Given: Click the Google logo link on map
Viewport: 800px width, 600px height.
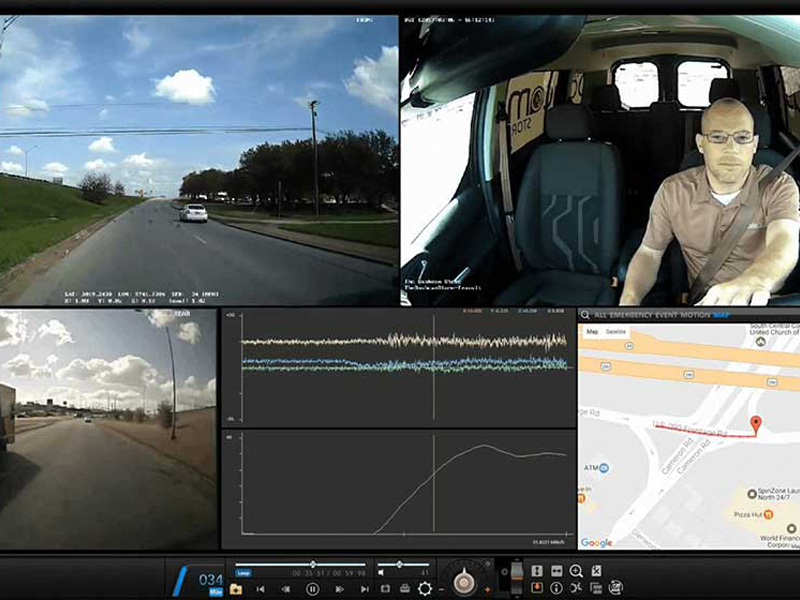Looking at the screenshot, I should (x=597, y=542).
